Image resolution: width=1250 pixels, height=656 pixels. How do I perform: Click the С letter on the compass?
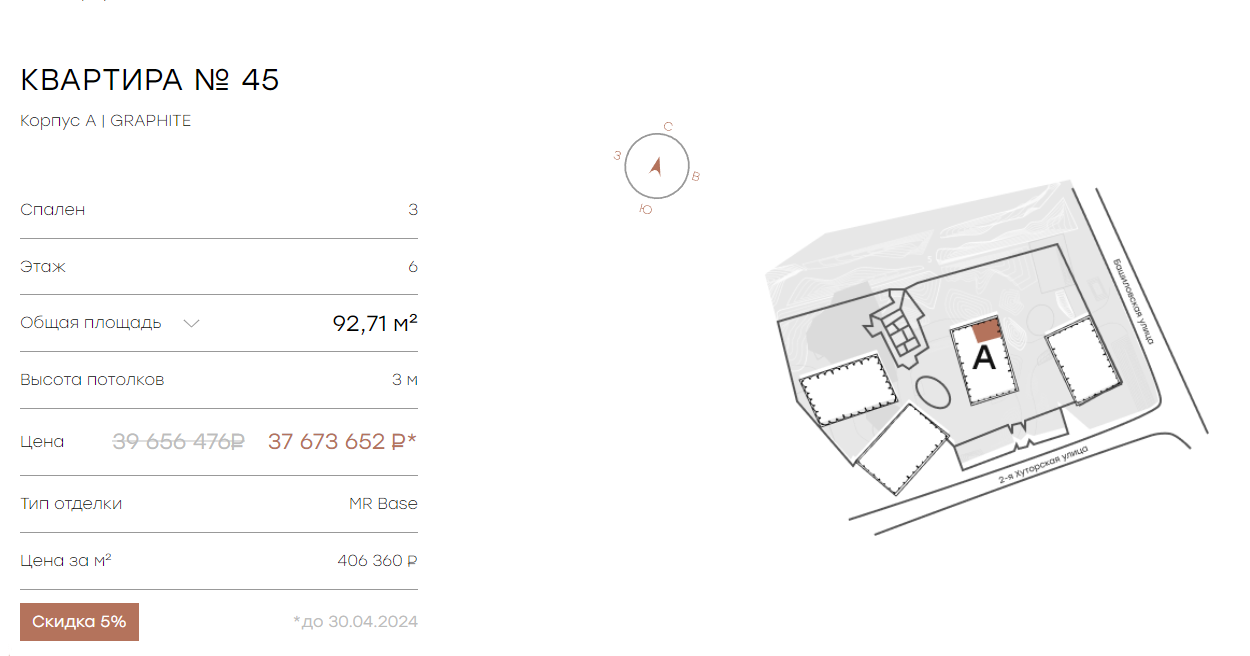[668, 127]
